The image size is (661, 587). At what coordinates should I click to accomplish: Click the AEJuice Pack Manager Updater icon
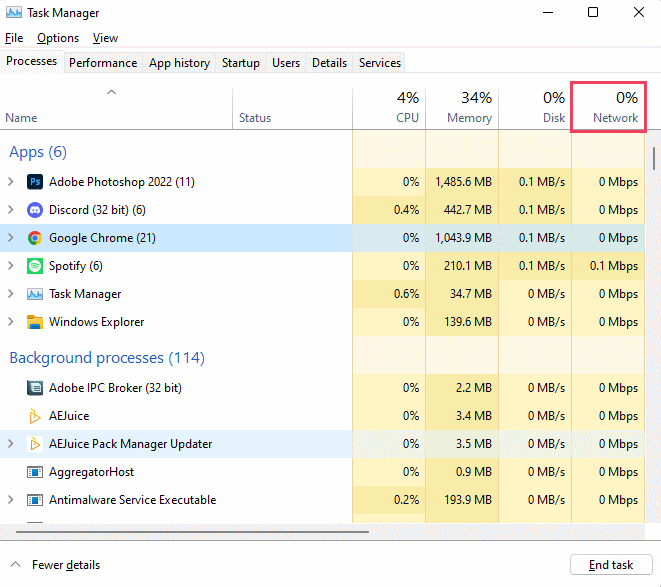point(35,444)
